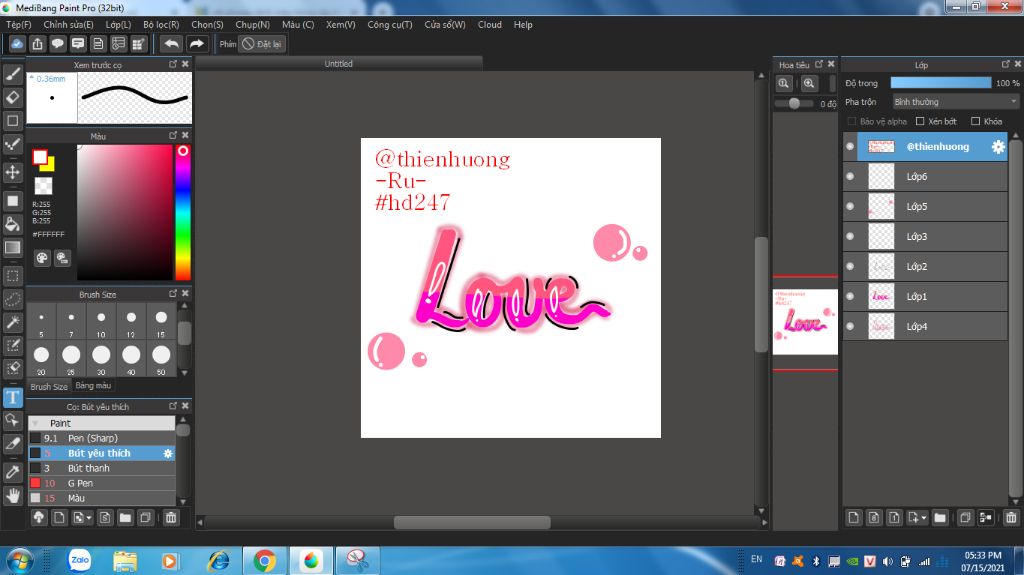Click the Đặt lại reset button
Viewport: 1024px width, 575px height.
262,44
